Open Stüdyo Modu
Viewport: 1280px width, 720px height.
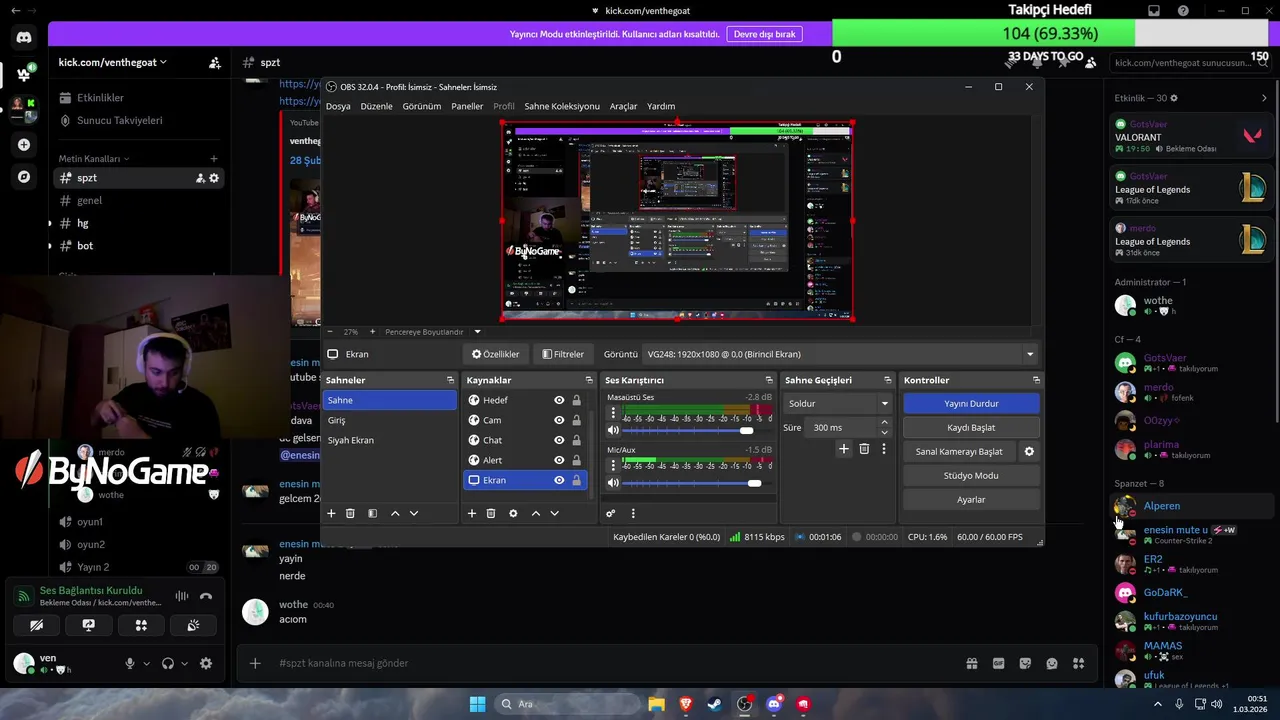971,475
